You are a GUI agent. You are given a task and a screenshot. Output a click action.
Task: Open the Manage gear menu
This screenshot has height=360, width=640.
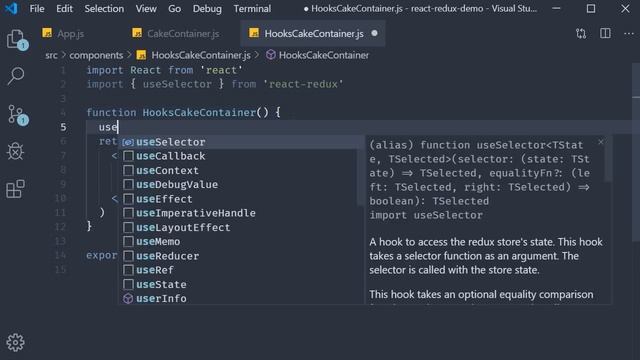pyautogui.click(x=16, y=342)
